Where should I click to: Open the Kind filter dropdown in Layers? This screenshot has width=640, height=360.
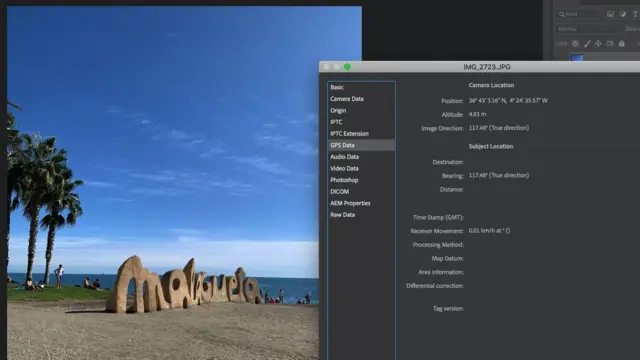[578, 14]
